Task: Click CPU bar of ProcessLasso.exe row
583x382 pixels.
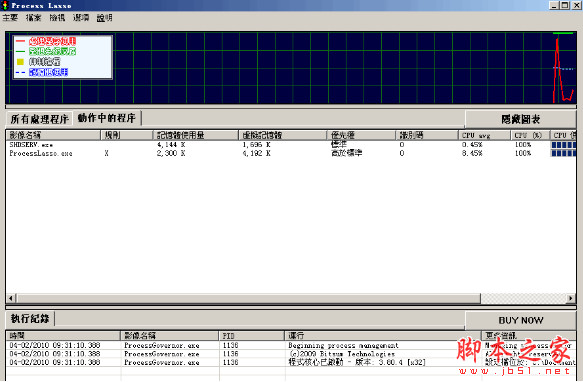Action: 563,153
